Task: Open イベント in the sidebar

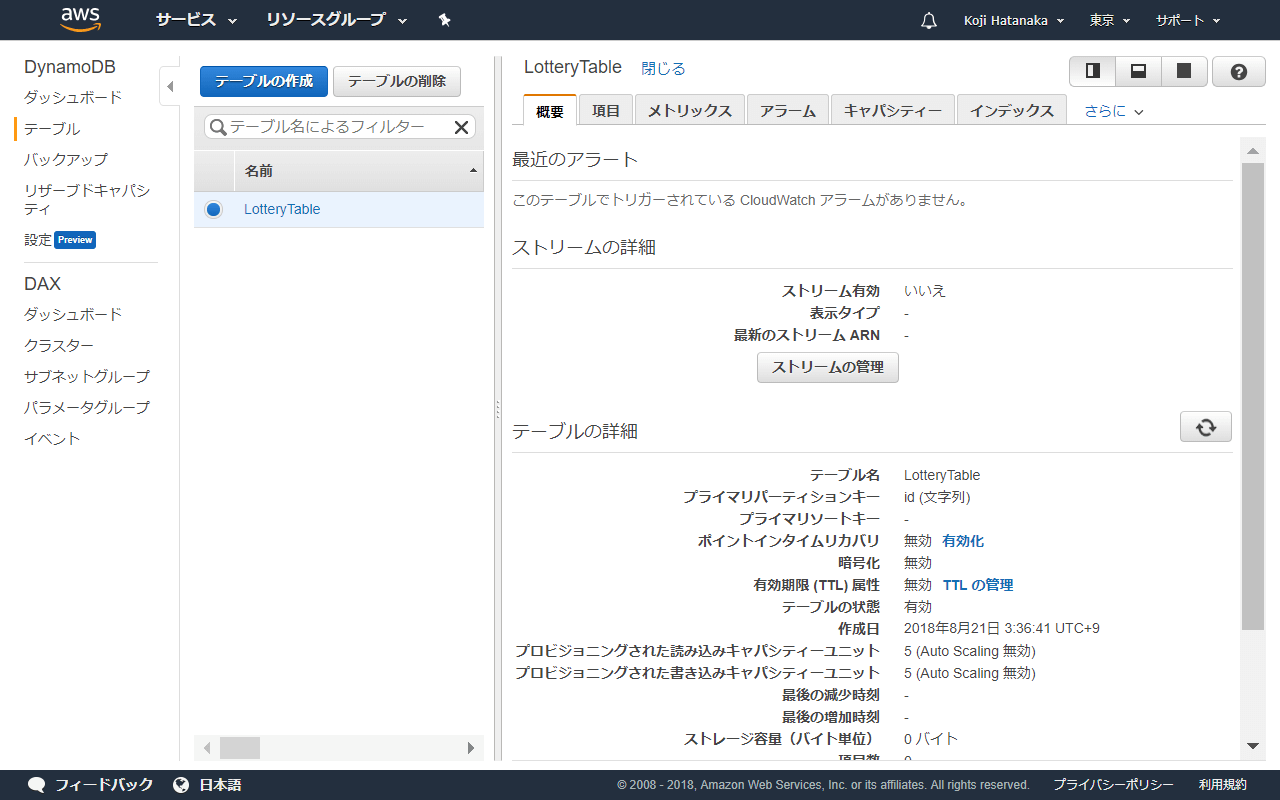Action: [52, 438]
